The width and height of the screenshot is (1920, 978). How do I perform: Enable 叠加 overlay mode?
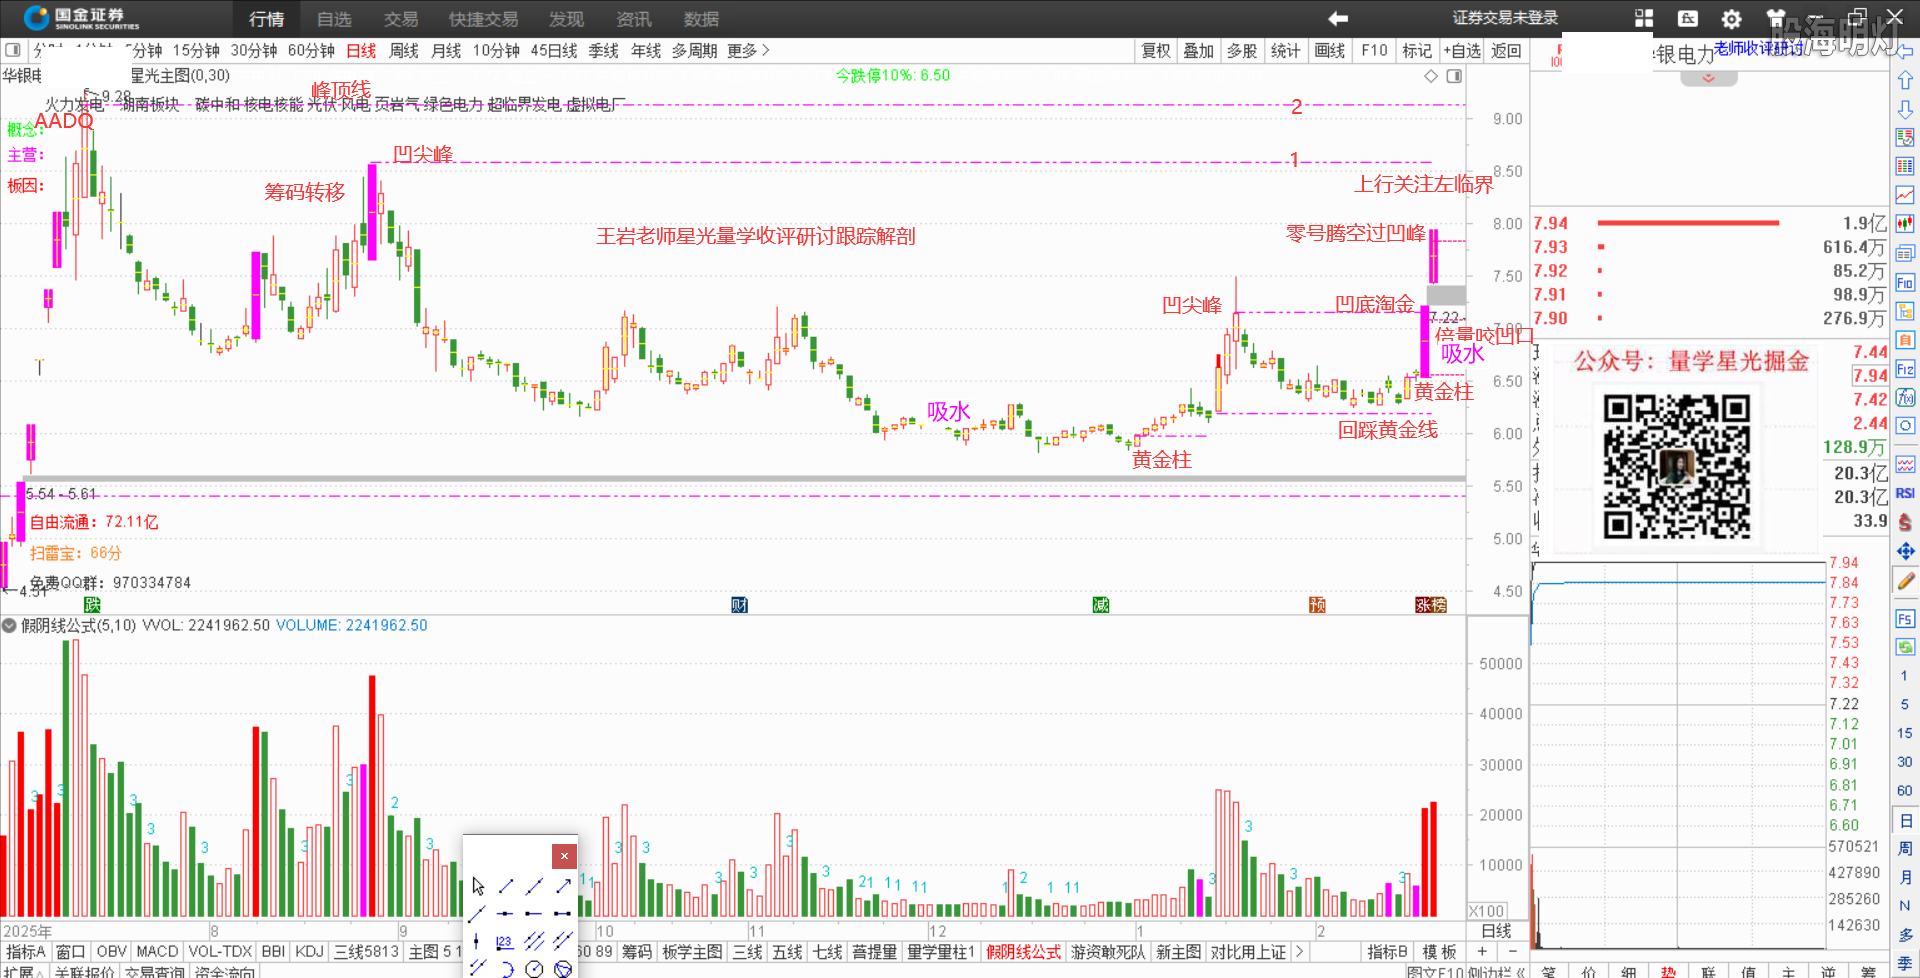1198,51
